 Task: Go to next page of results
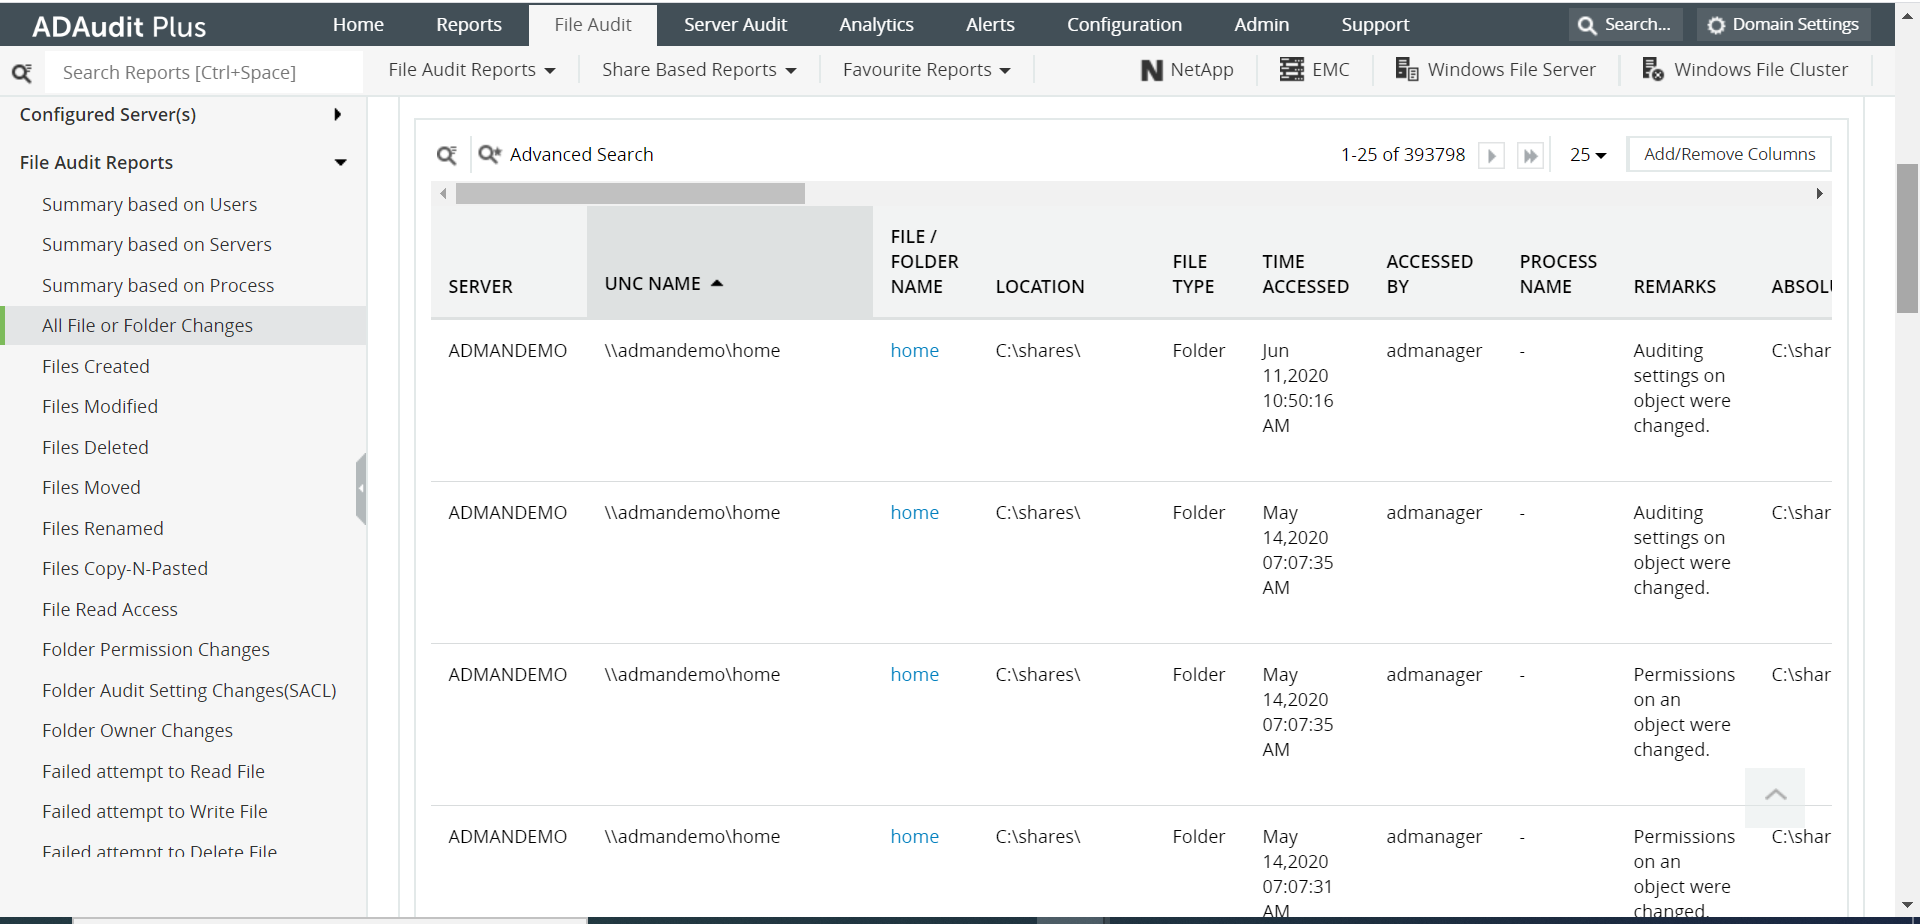pos(1491,155)
